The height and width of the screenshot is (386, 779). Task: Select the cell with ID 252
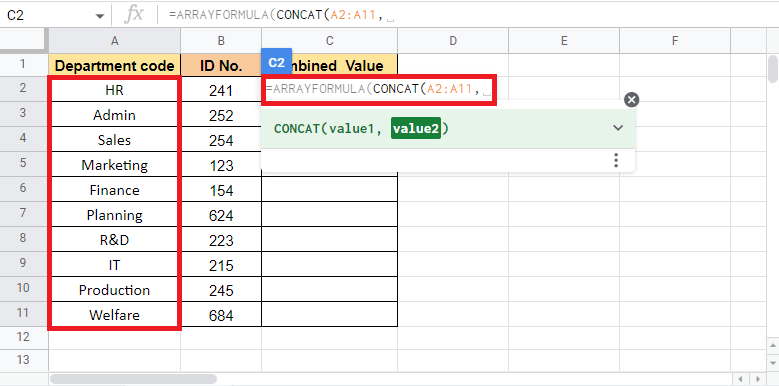coord(221,115)
